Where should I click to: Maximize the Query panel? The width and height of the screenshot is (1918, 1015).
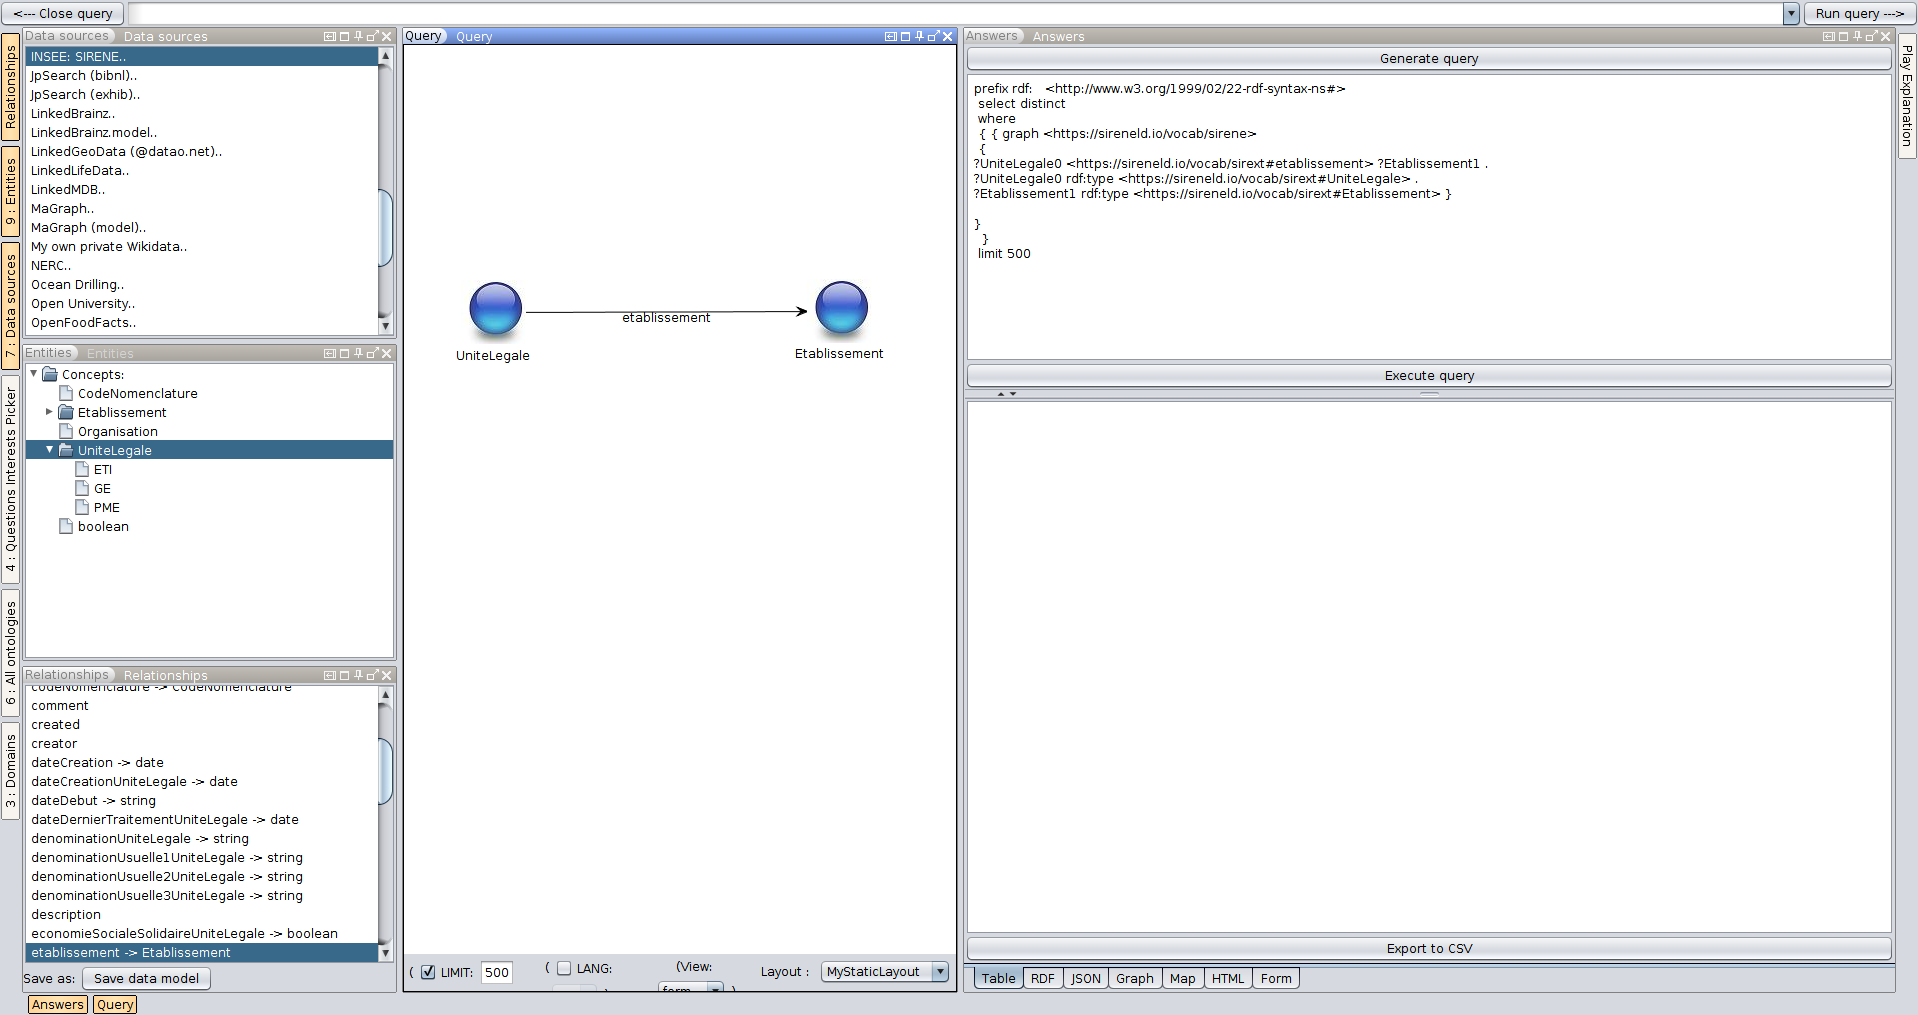pyautogui.click(x=904, y=36)
